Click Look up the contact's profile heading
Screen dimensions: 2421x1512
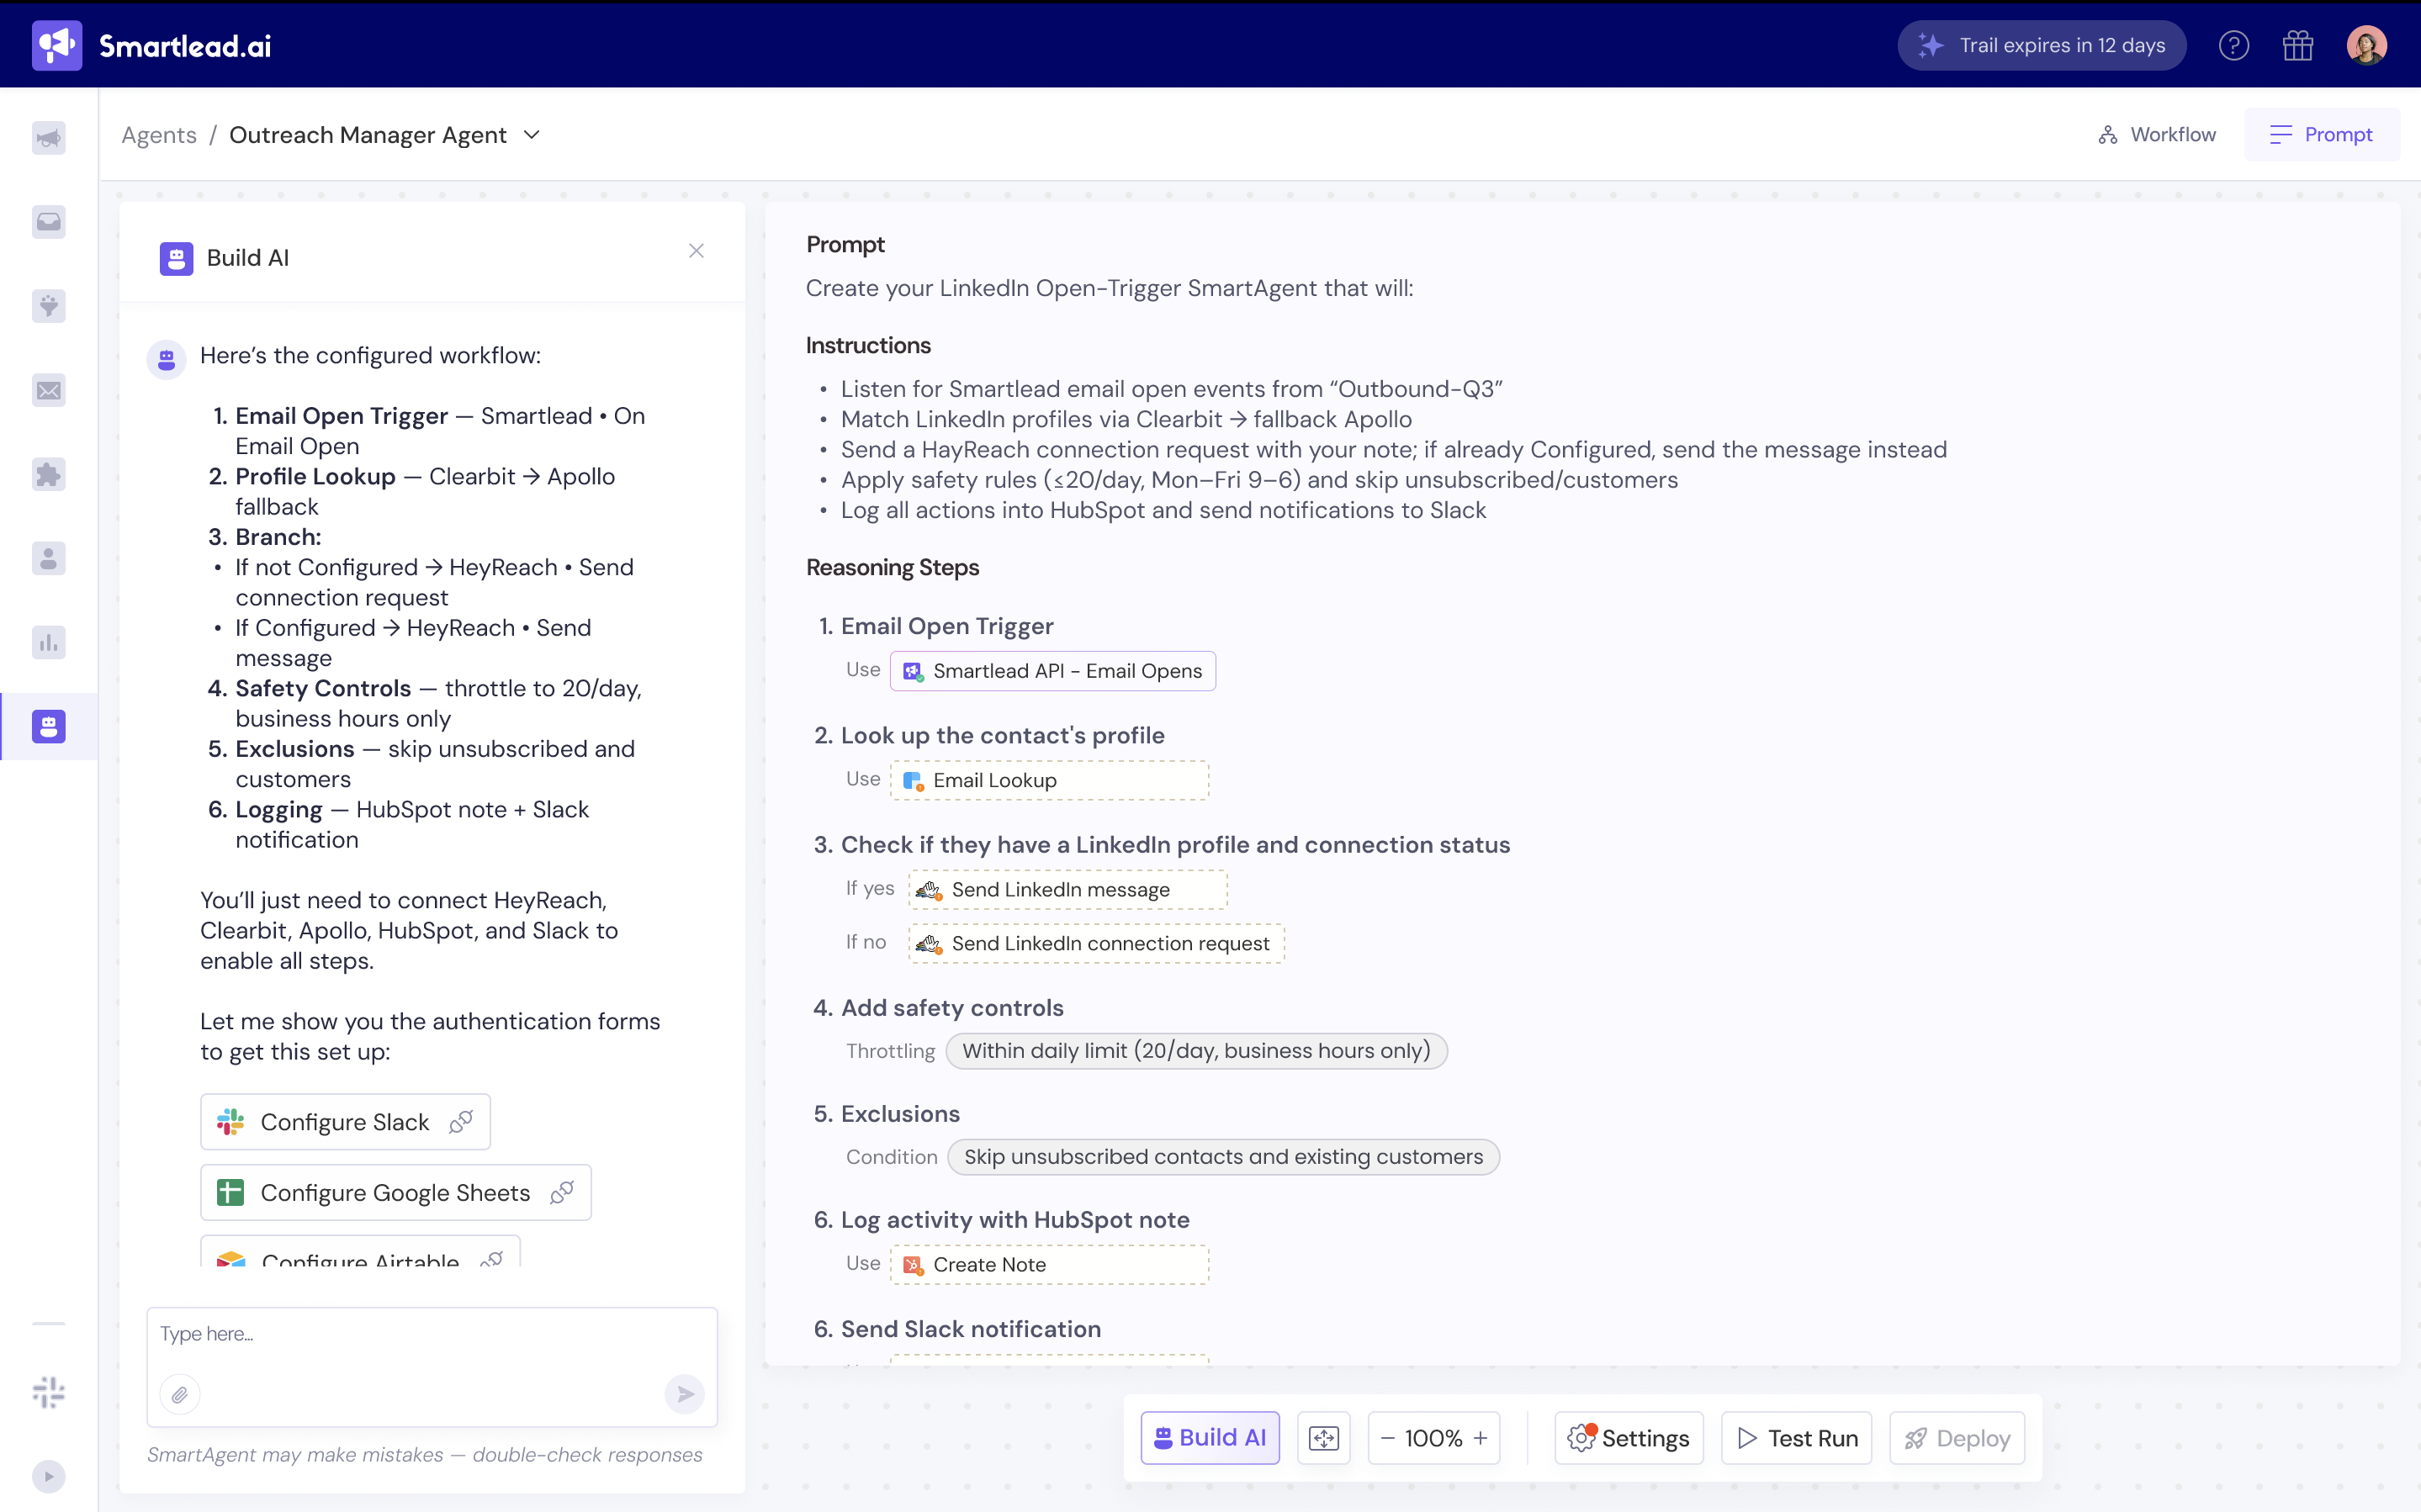pyautogui.click(x=1002, y=735)
